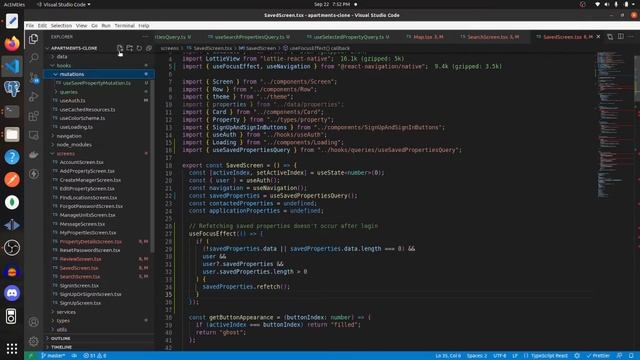
Task: Open errors and warnings count in the status bar
Action: (x=95, y=356)
